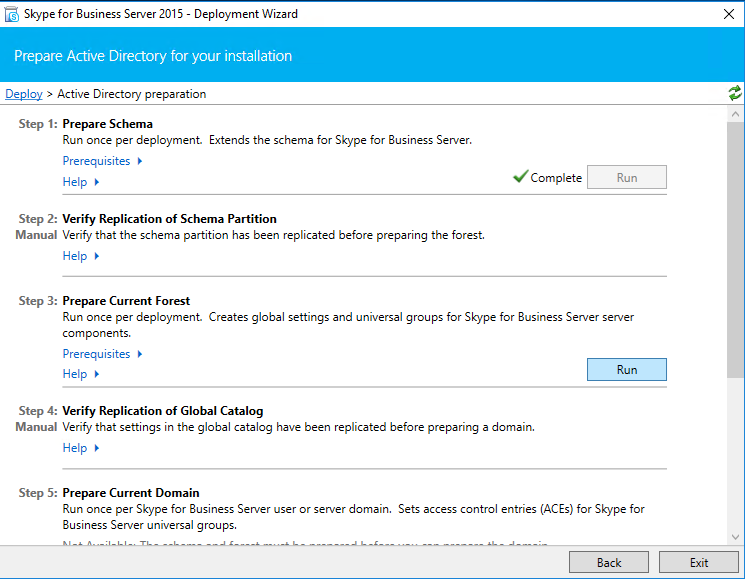745x579 pixels.
Task: Click the Skype for Business app icon in title bar
Action: pyautogui.click(x=11, y=14)
